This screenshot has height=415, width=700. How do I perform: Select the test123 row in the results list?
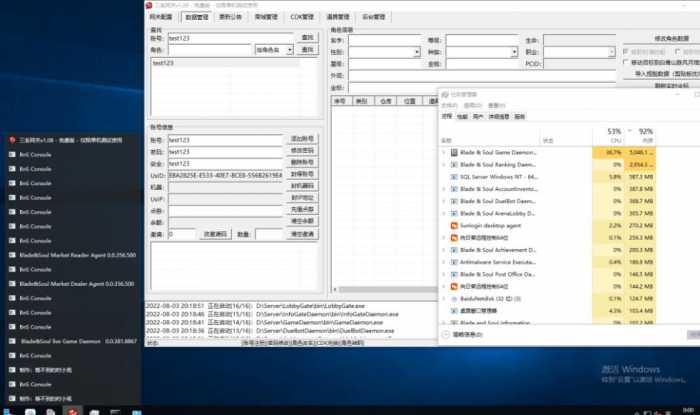coord(225,63)
